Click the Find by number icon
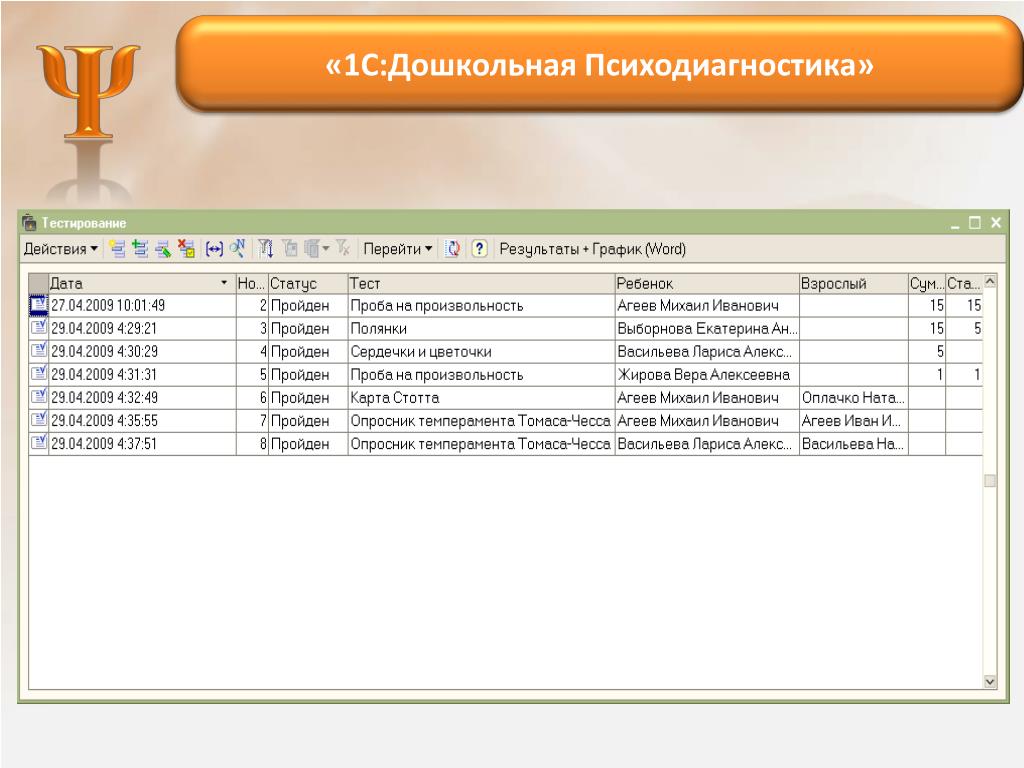 (x=237, y=248)
